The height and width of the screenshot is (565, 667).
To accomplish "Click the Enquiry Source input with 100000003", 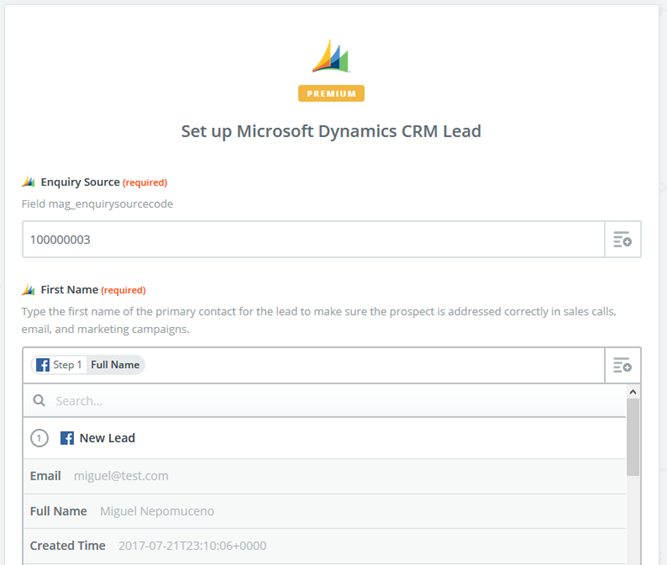I will pyautogui.click(x=314, y=239).
